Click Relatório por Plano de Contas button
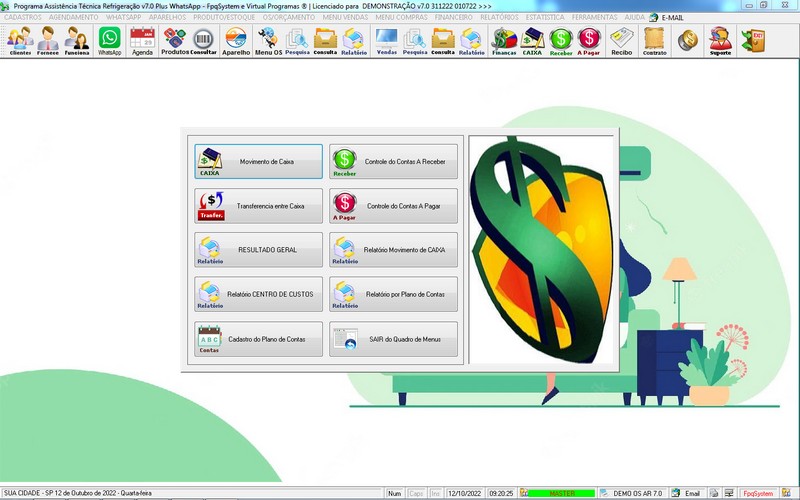The height and width of the screenshot is (500, 800). pyautogui.click(x=393, y=294)
